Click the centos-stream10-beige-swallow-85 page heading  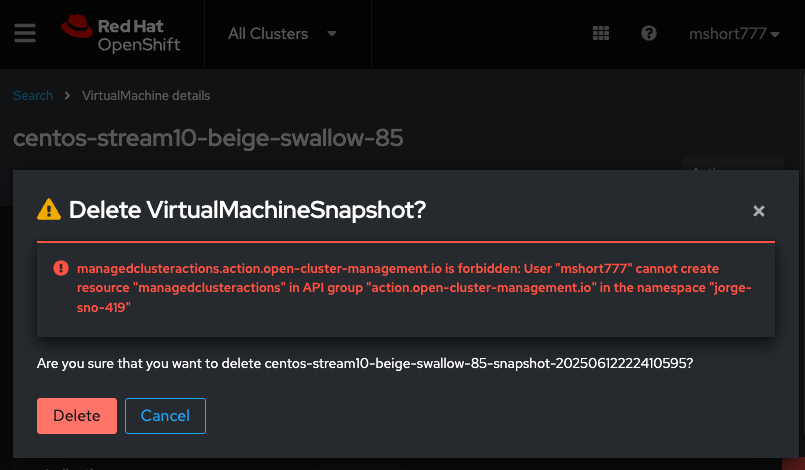208,138
